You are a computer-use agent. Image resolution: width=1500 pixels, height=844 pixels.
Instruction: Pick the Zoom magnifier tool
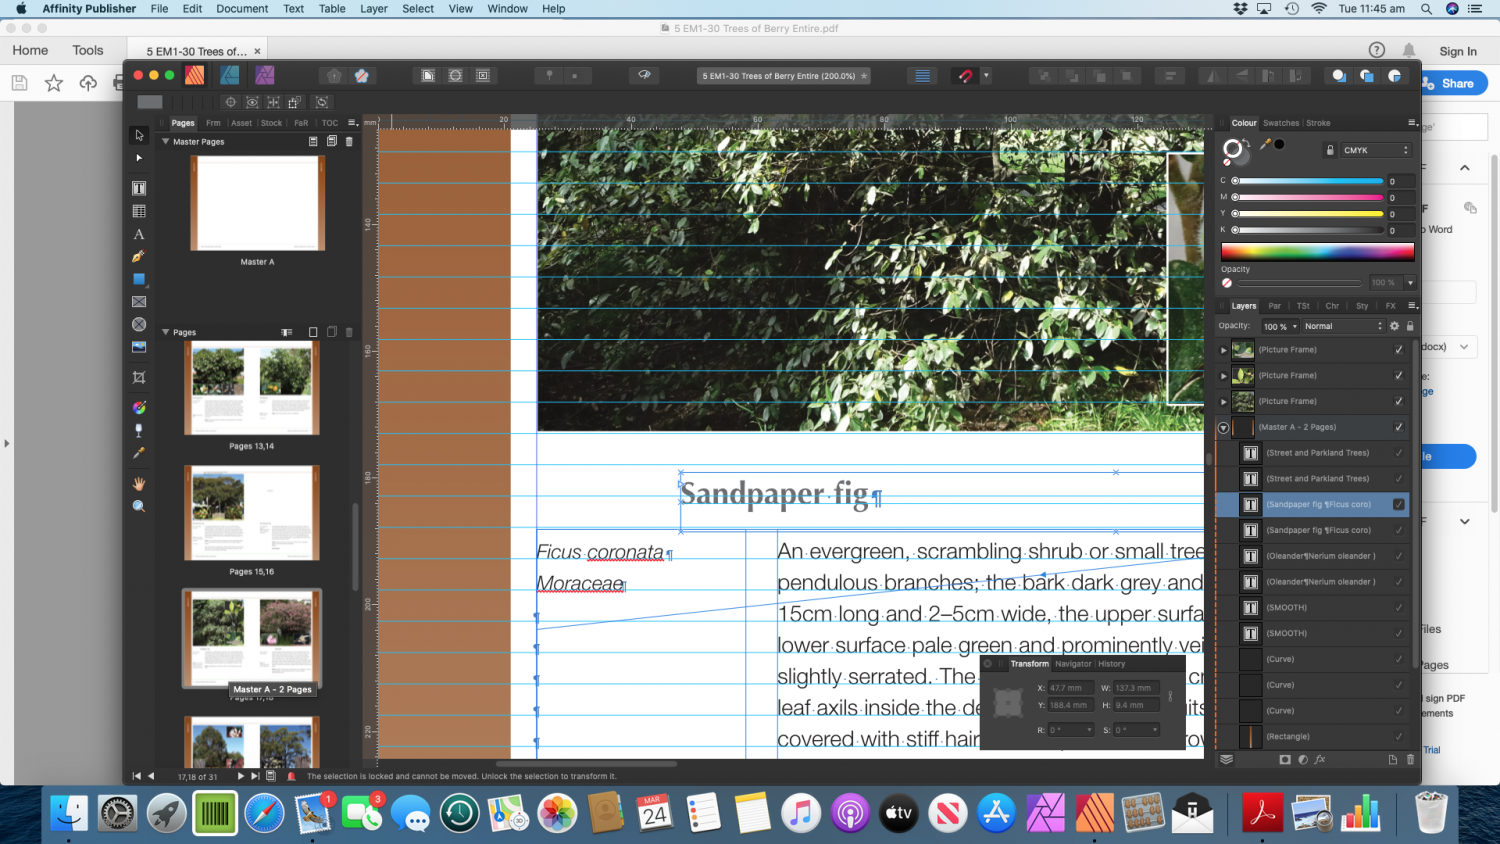click(x=139, y=506)
